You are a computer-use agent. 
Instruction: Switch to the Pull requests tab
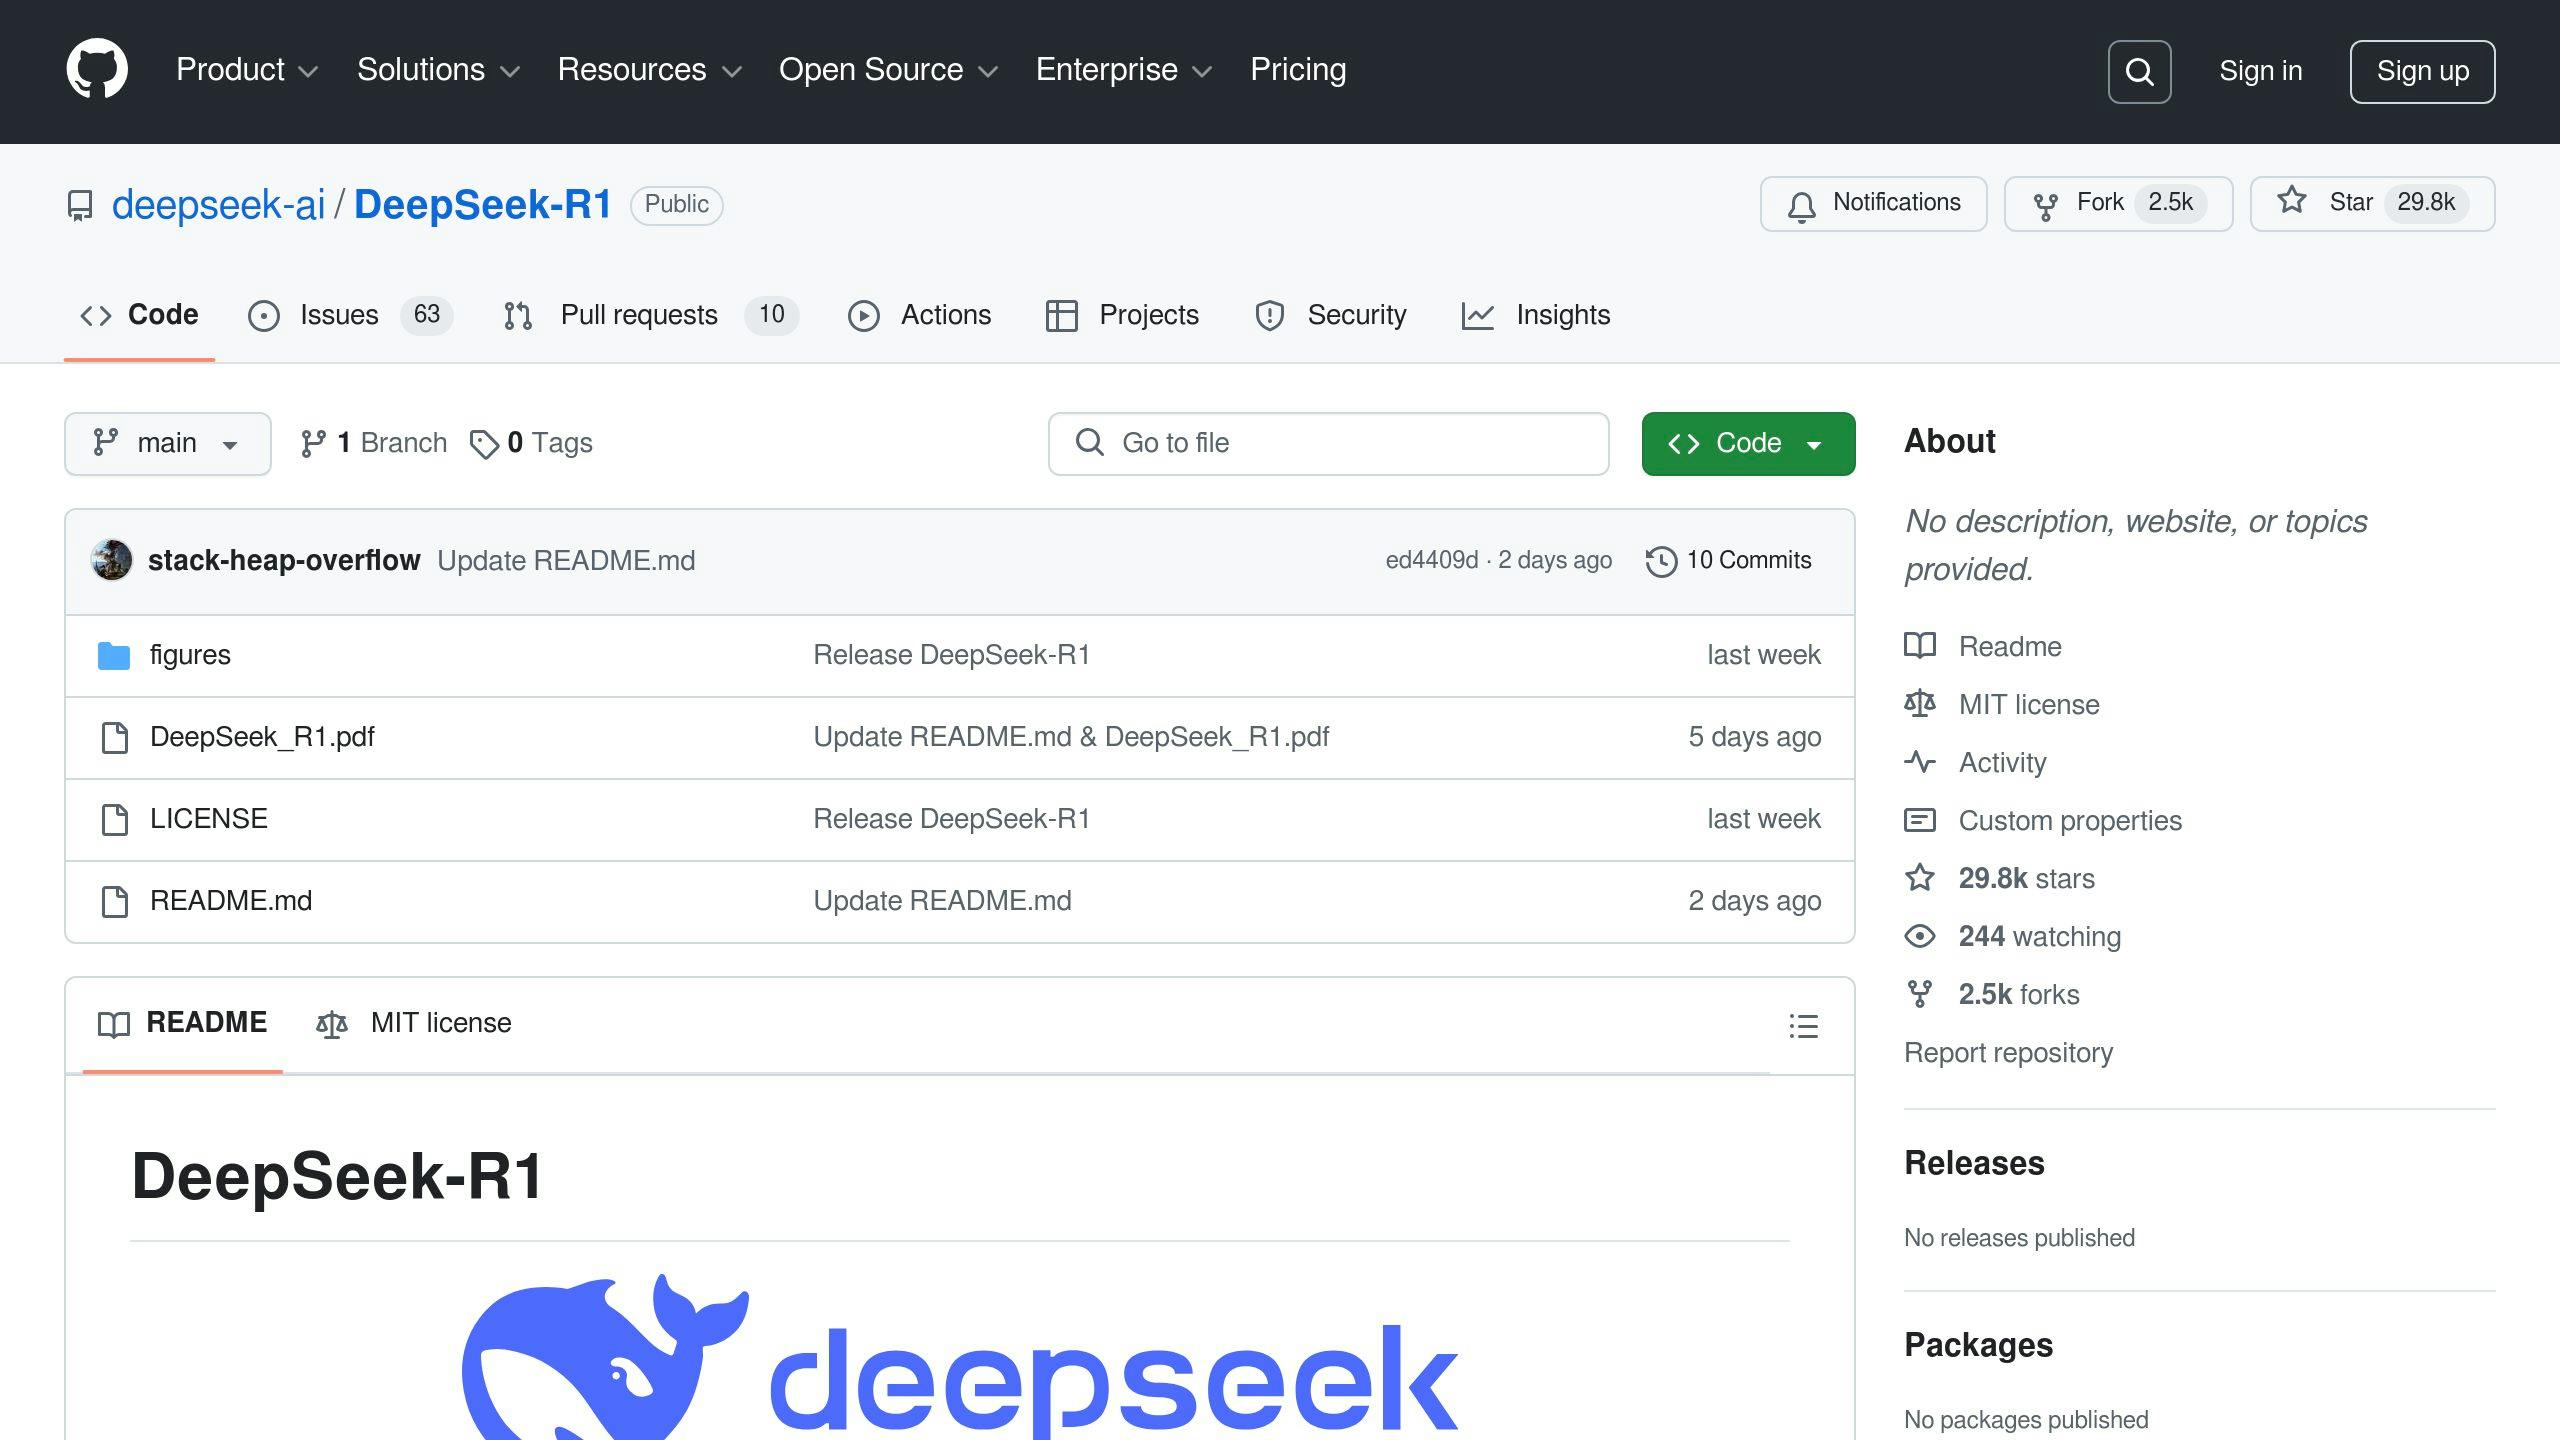tap(650, 315)
